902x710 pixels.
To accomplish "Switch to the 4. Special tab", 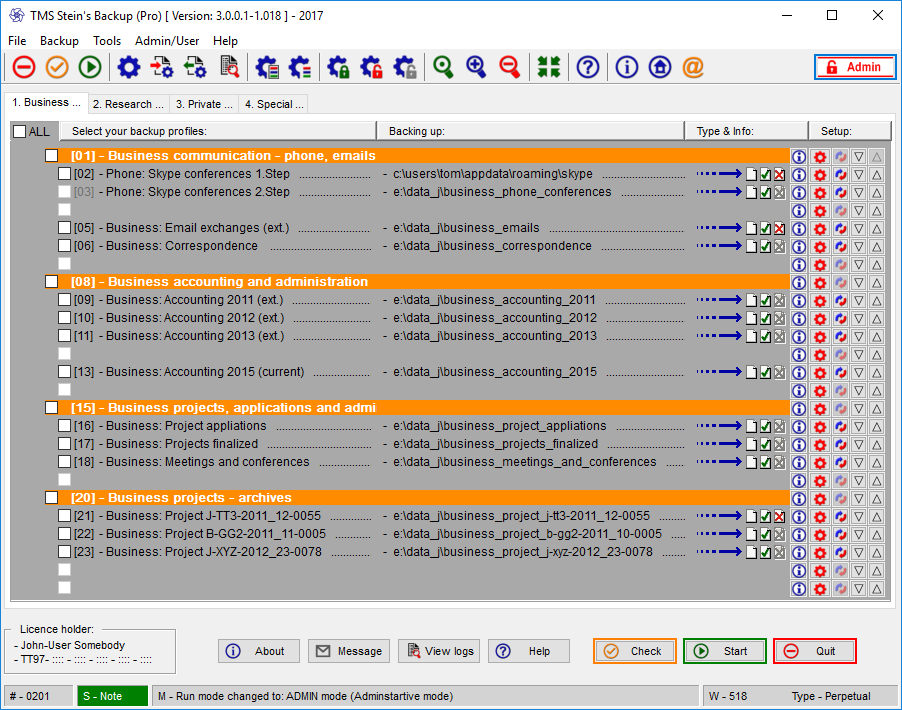I will 274,104.
